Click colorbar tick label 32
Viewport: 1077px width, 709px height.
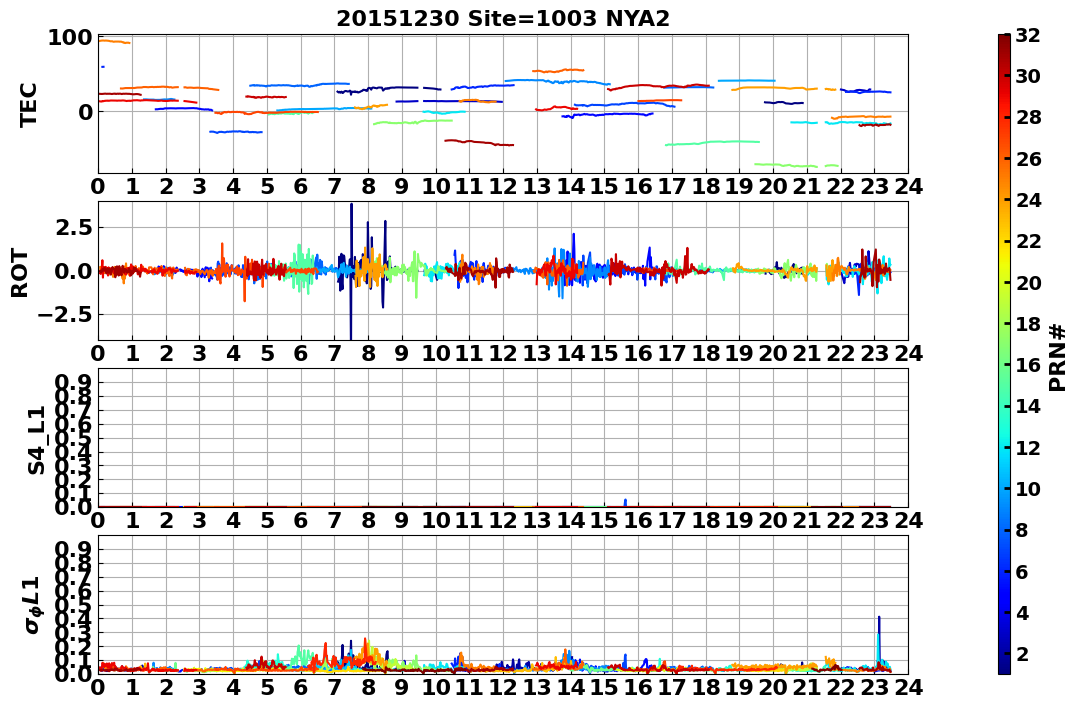pos(1028,35)
